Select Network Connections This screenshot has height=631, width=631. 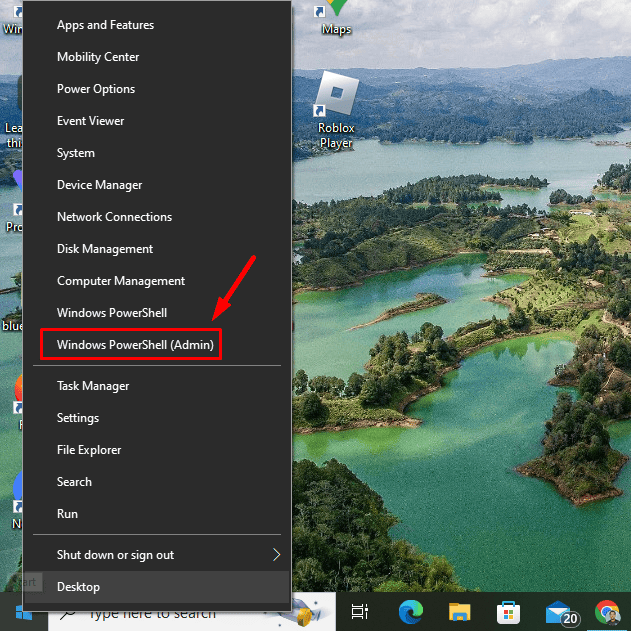tap(157, 217)
